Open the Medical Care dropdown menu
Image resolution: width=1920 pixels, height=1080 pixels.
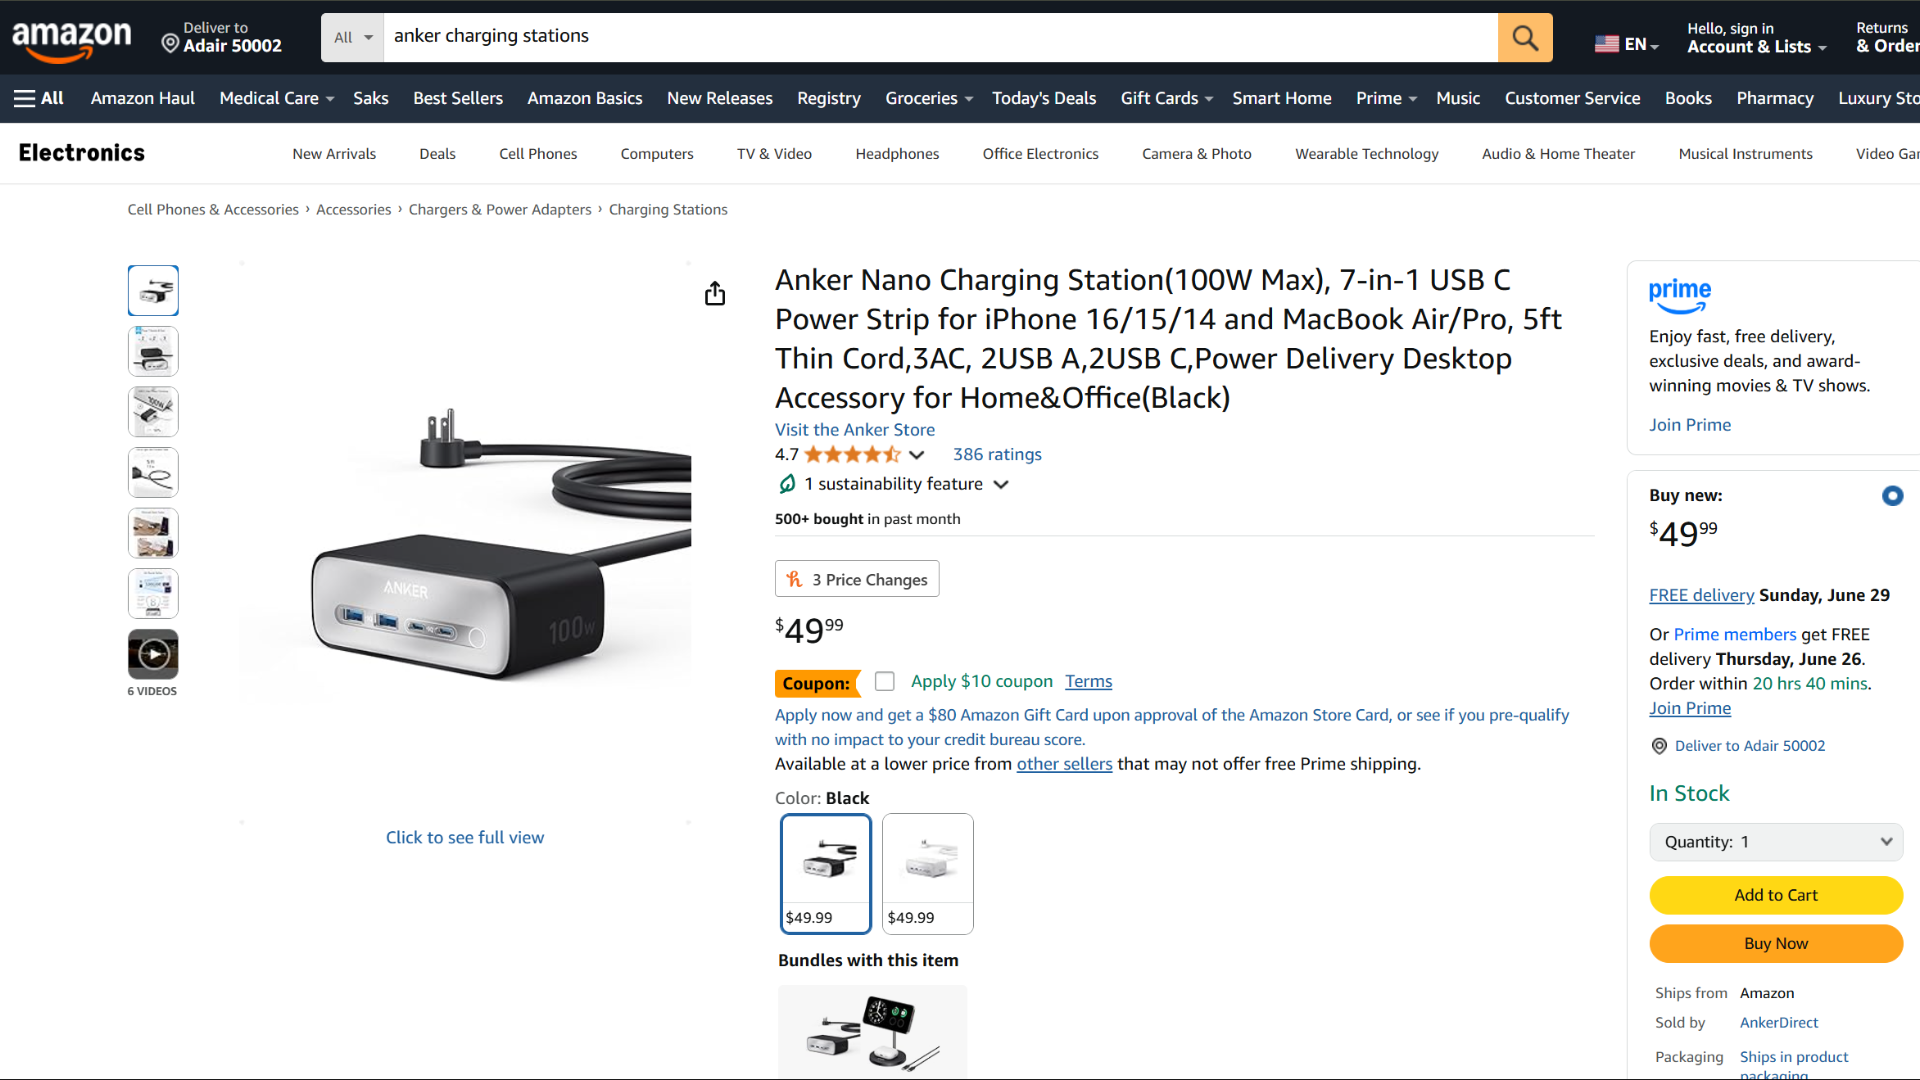(277, 98)
